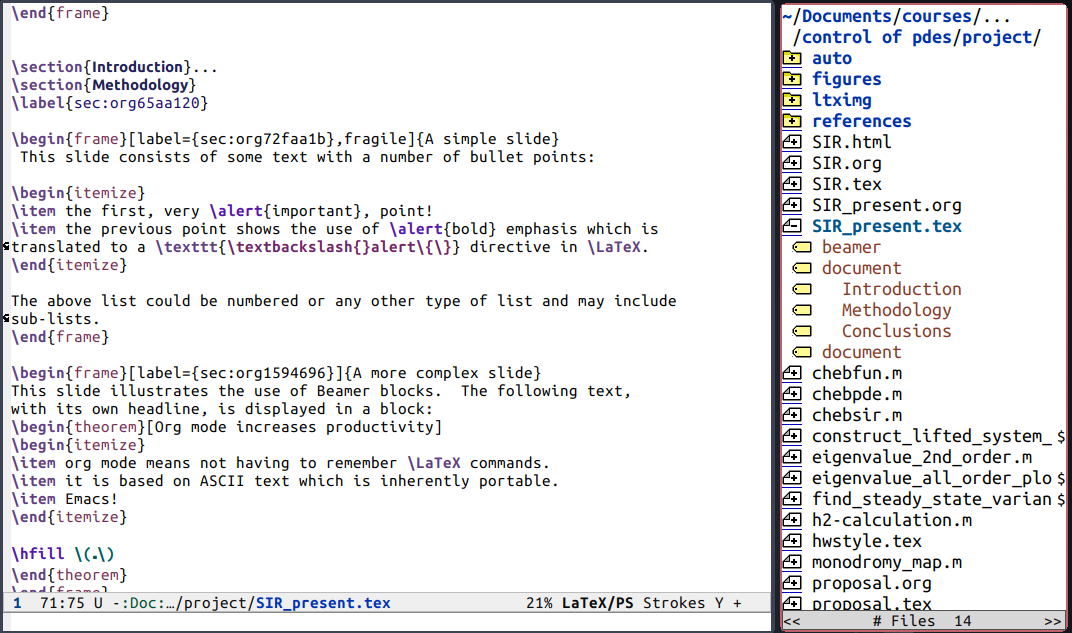The width and height of the screenshot is (1072, 633).
Task: Click the find_steady_state_varian file icon
Action: click(792, 499)
